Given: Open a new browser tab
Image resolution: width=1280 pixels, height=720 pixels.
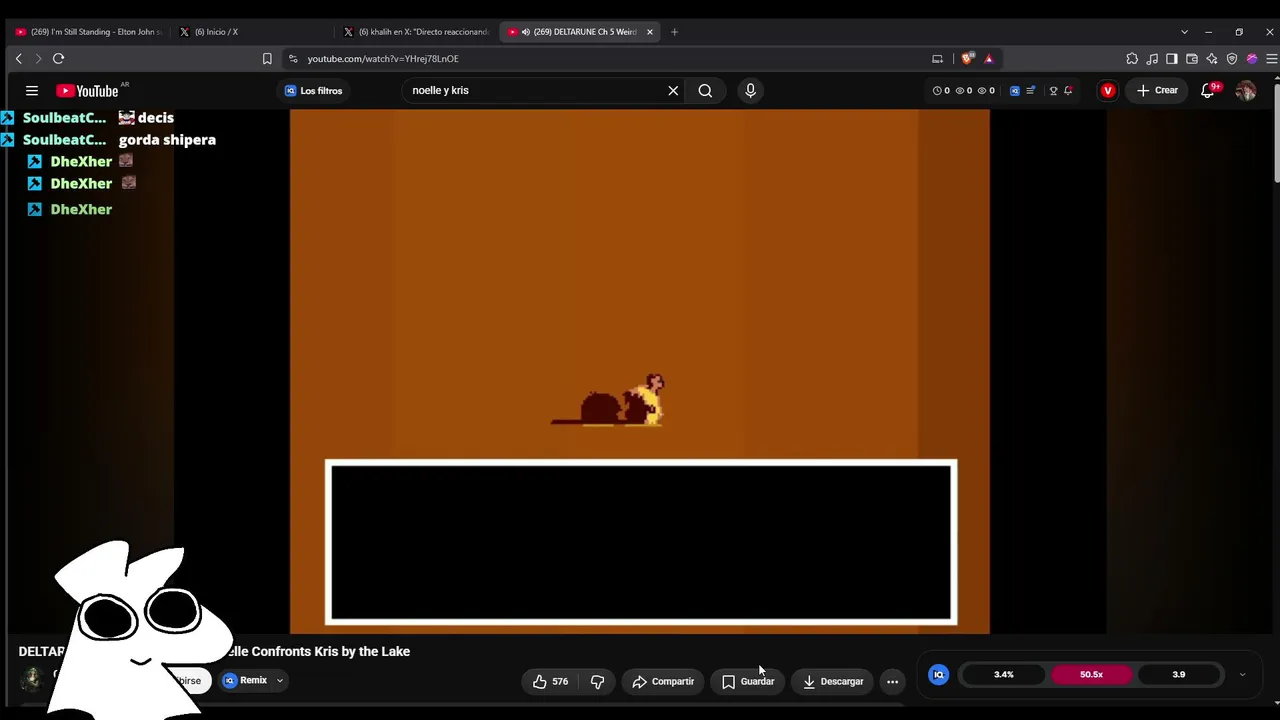Looking at the screenshot, I should tap(674, 32).
